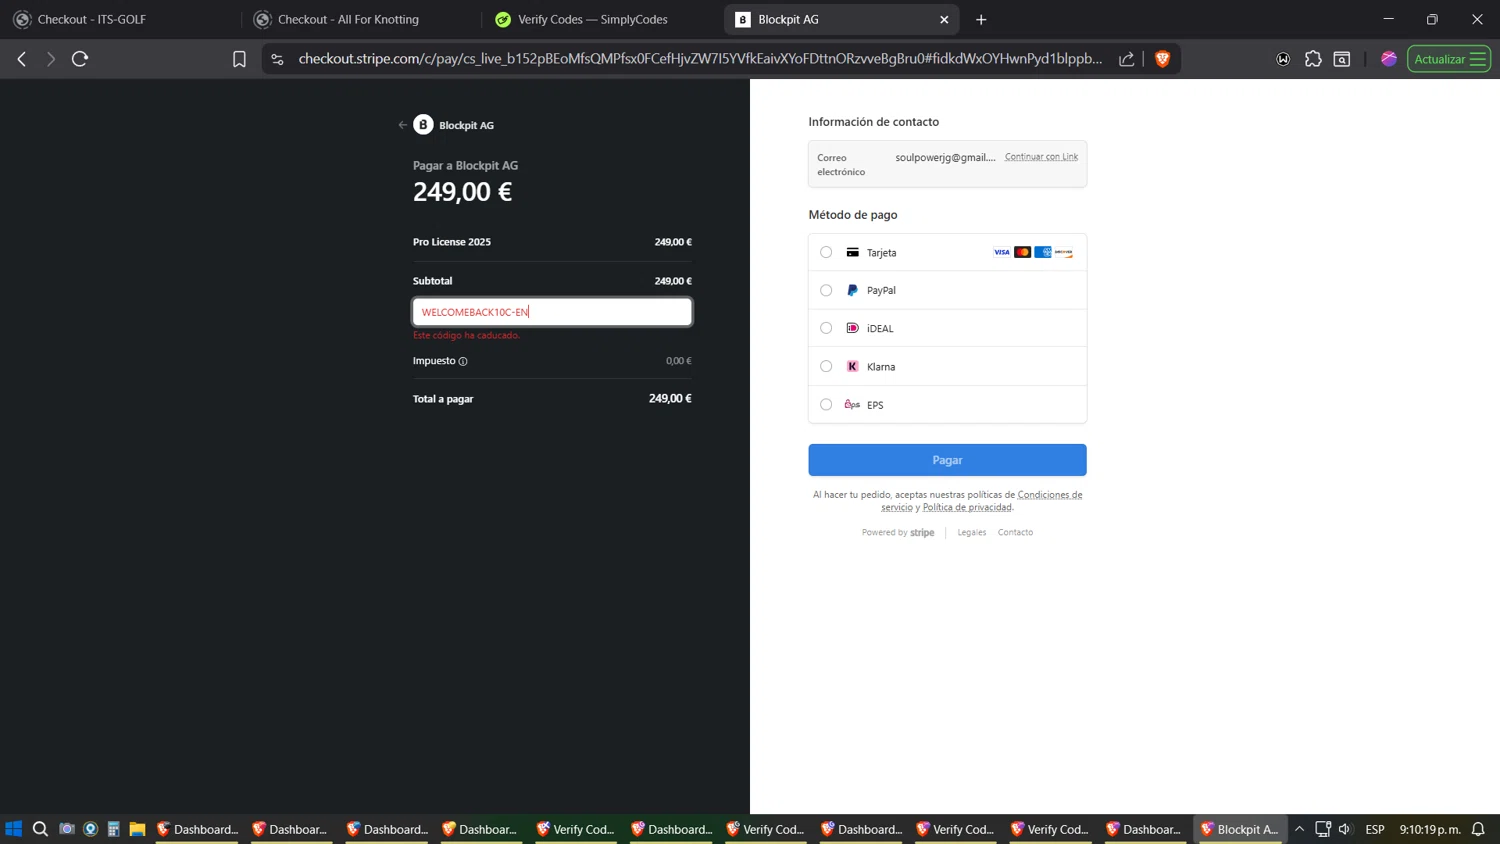Open Windows taskbar search
This screenshot has width=1500, height=844.
(x=40, y=829)
